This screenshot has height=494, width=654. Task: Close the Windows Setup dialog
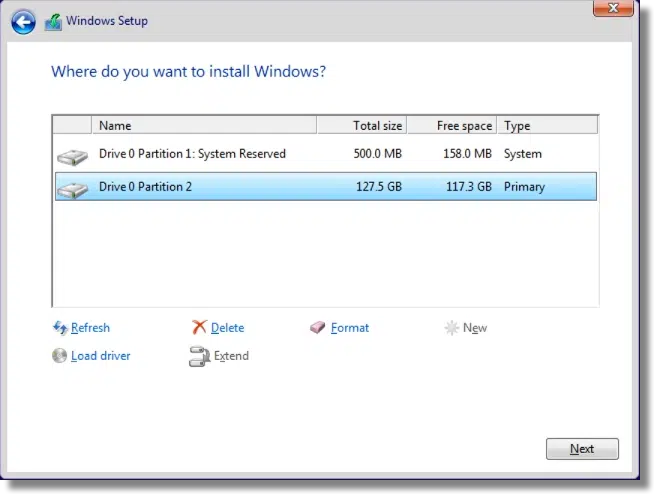click(x=613, y=8)
